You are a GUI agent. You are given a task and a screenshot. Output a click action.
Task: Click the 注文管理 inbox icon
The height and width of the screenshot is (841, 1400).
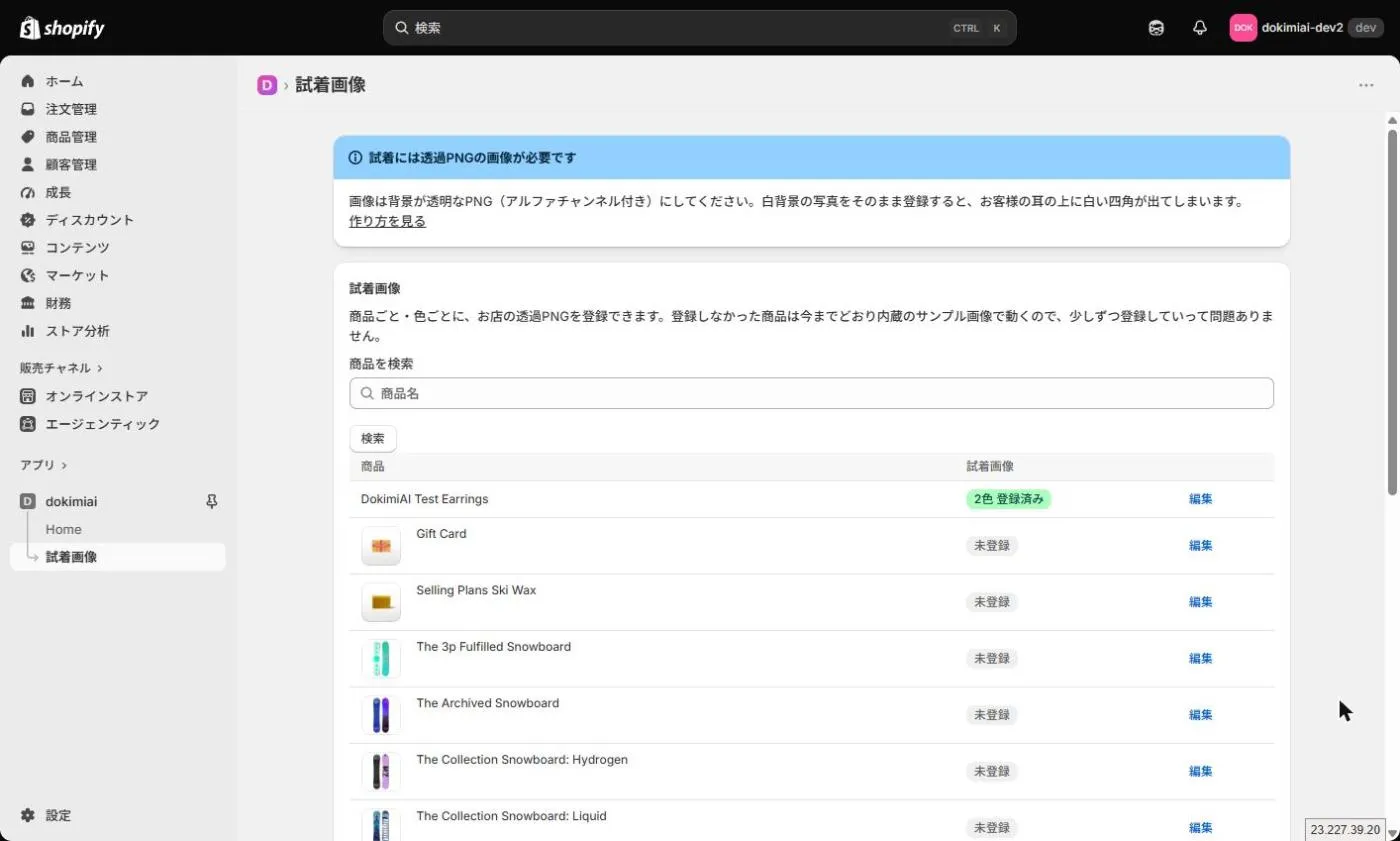tap(28, 109)
